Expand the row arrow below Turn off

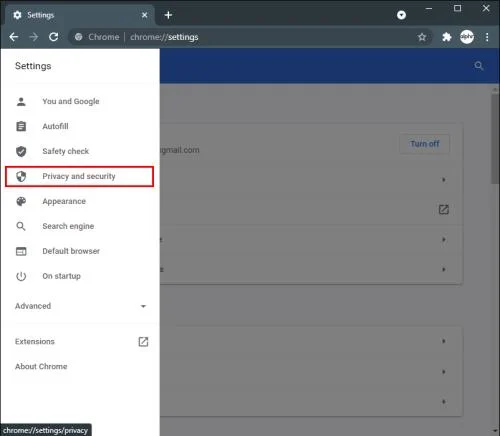[444, 180]
